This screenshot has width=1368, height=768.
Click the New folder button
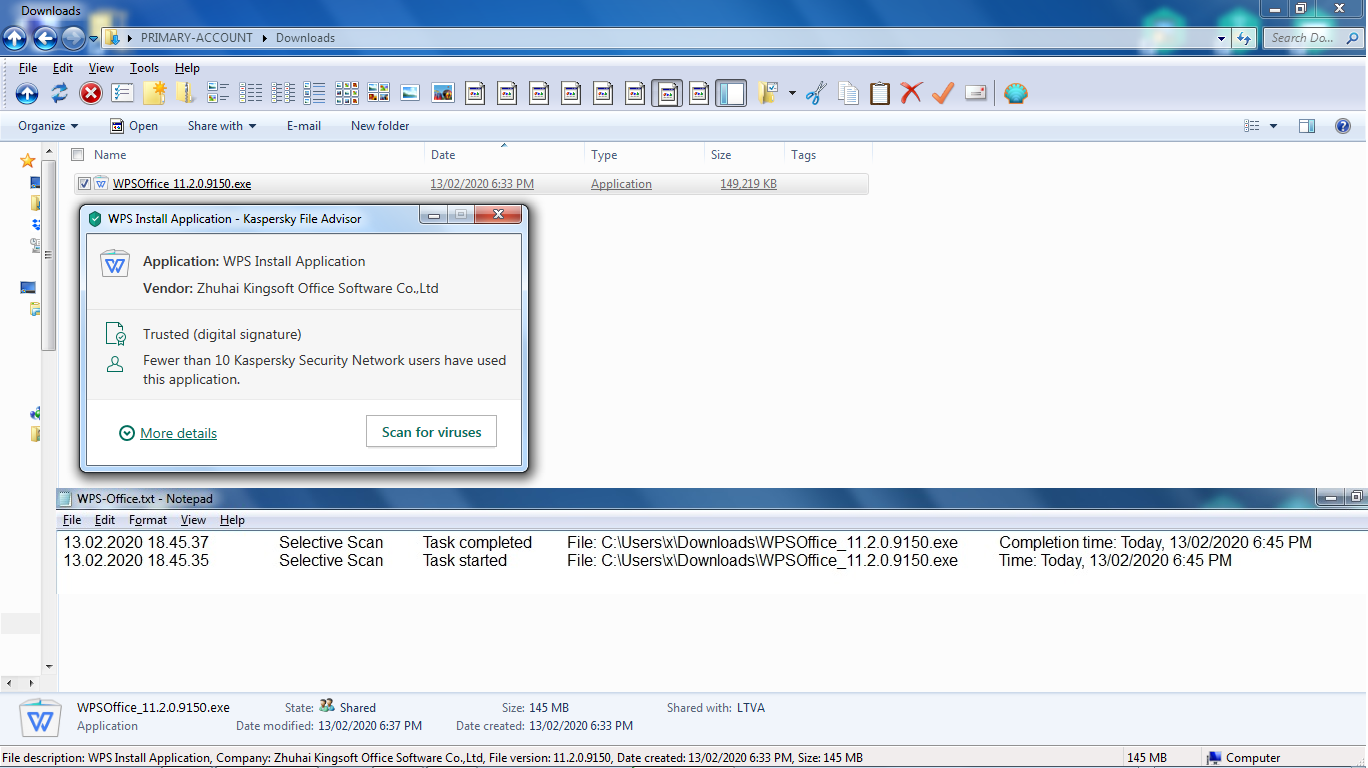tap(380, 126)
